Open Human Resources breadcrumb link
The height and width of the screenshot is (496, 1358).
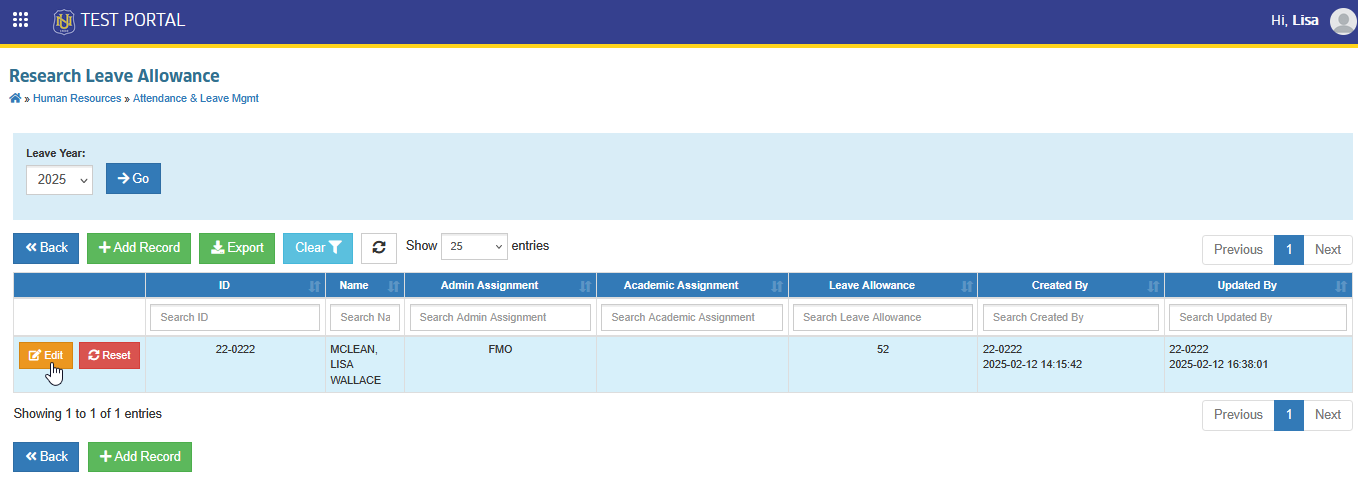77,98
